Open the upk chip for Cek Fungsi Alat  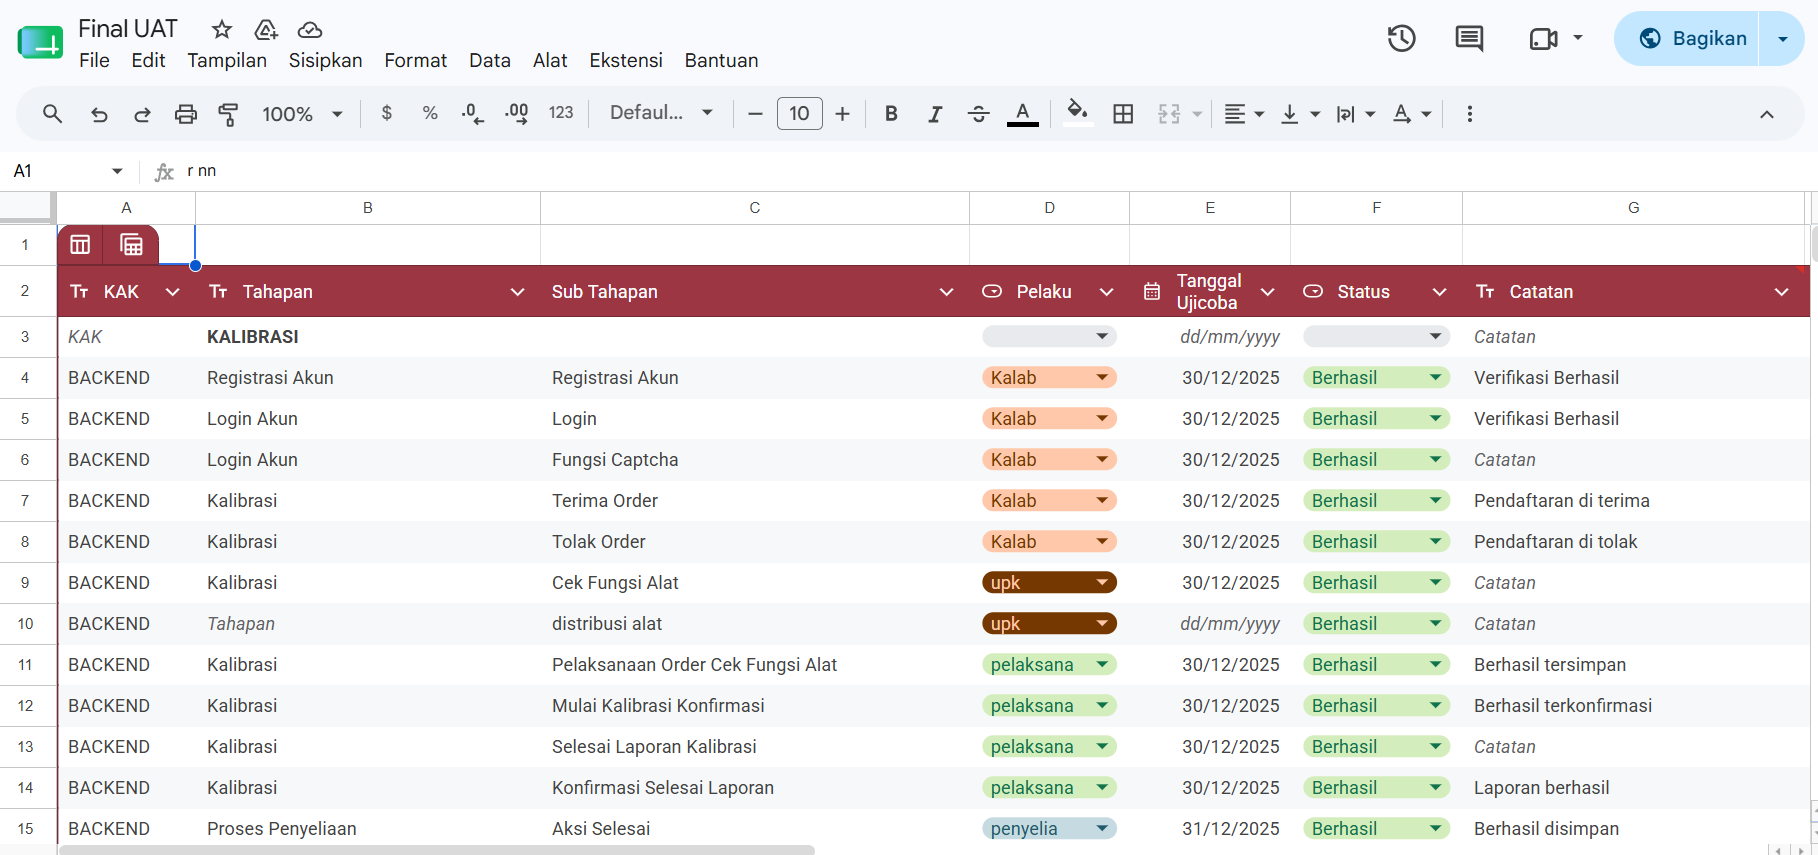coord(1049,582)
